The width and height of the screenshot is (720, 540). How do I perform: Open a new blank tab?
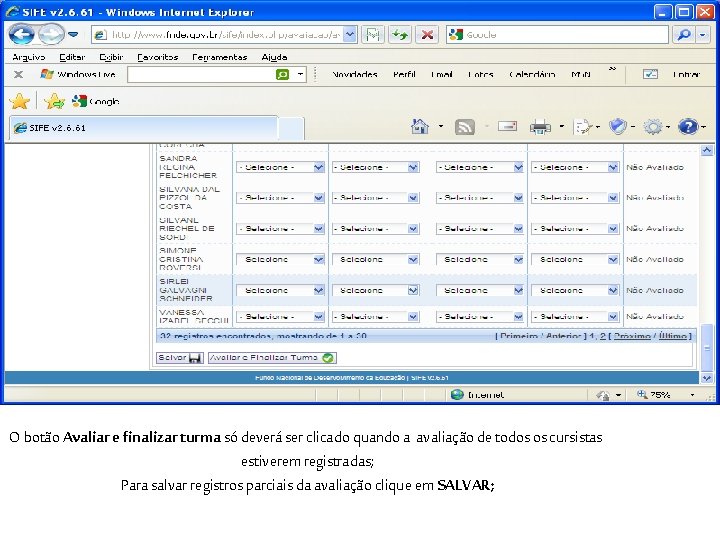(291, 128)
